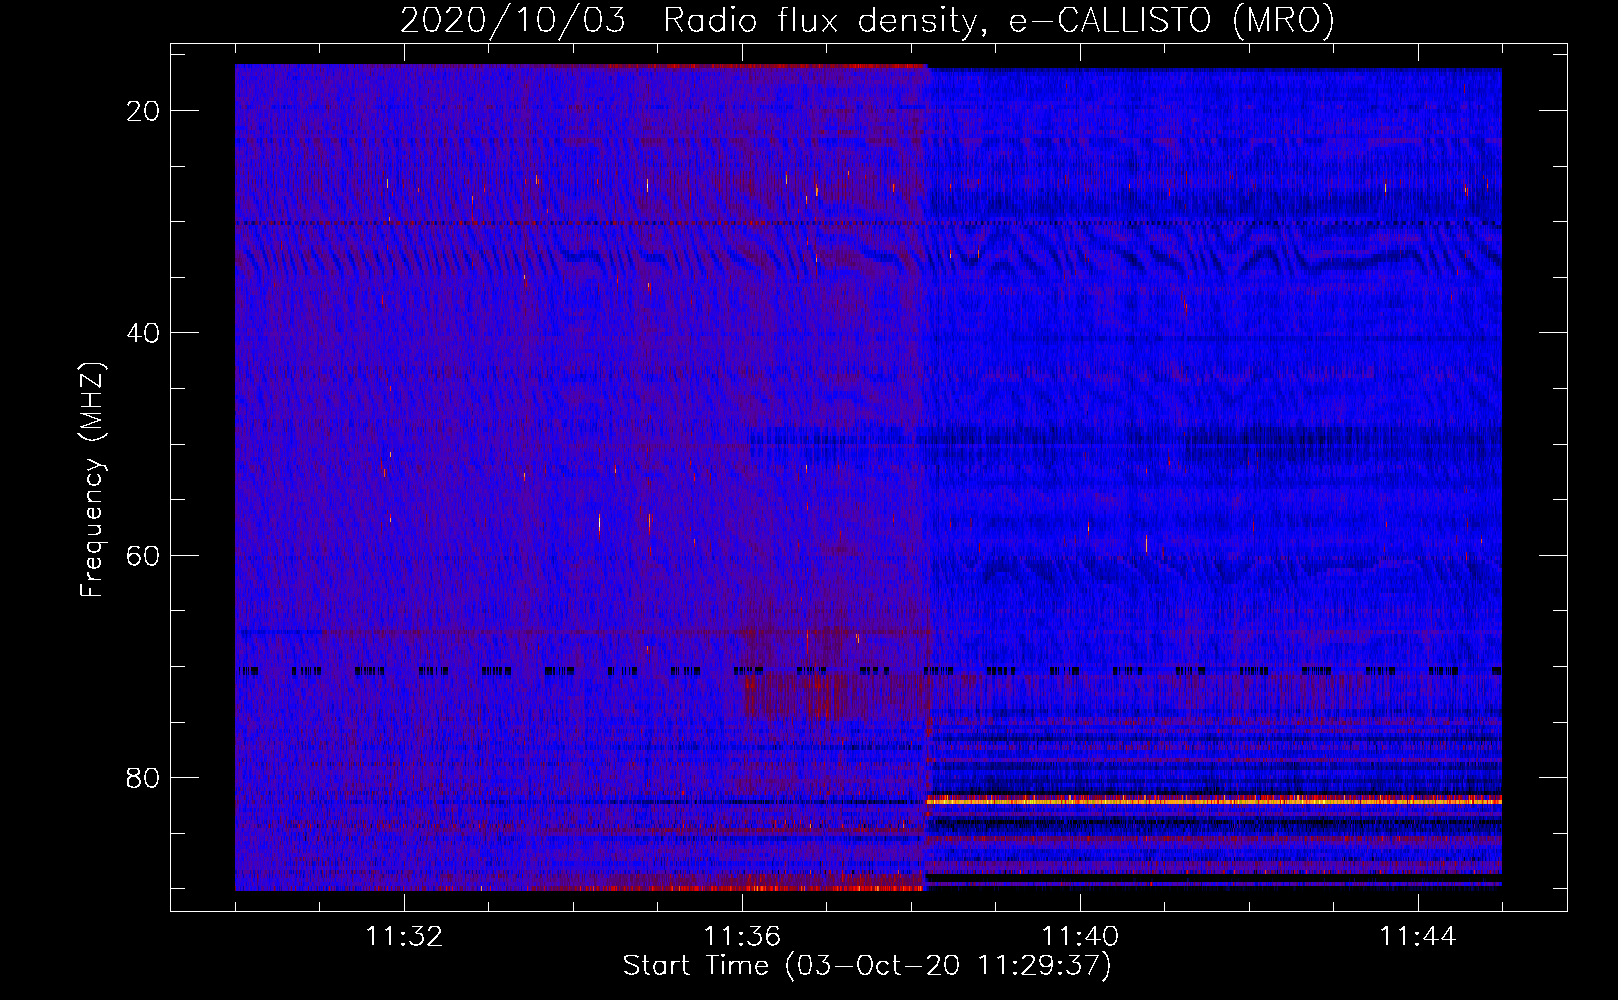This screenshot has height=1000, width=1618.
Task: Click the plot title '2020/10/03 Radio flux density'
Action: coord(867,19)
